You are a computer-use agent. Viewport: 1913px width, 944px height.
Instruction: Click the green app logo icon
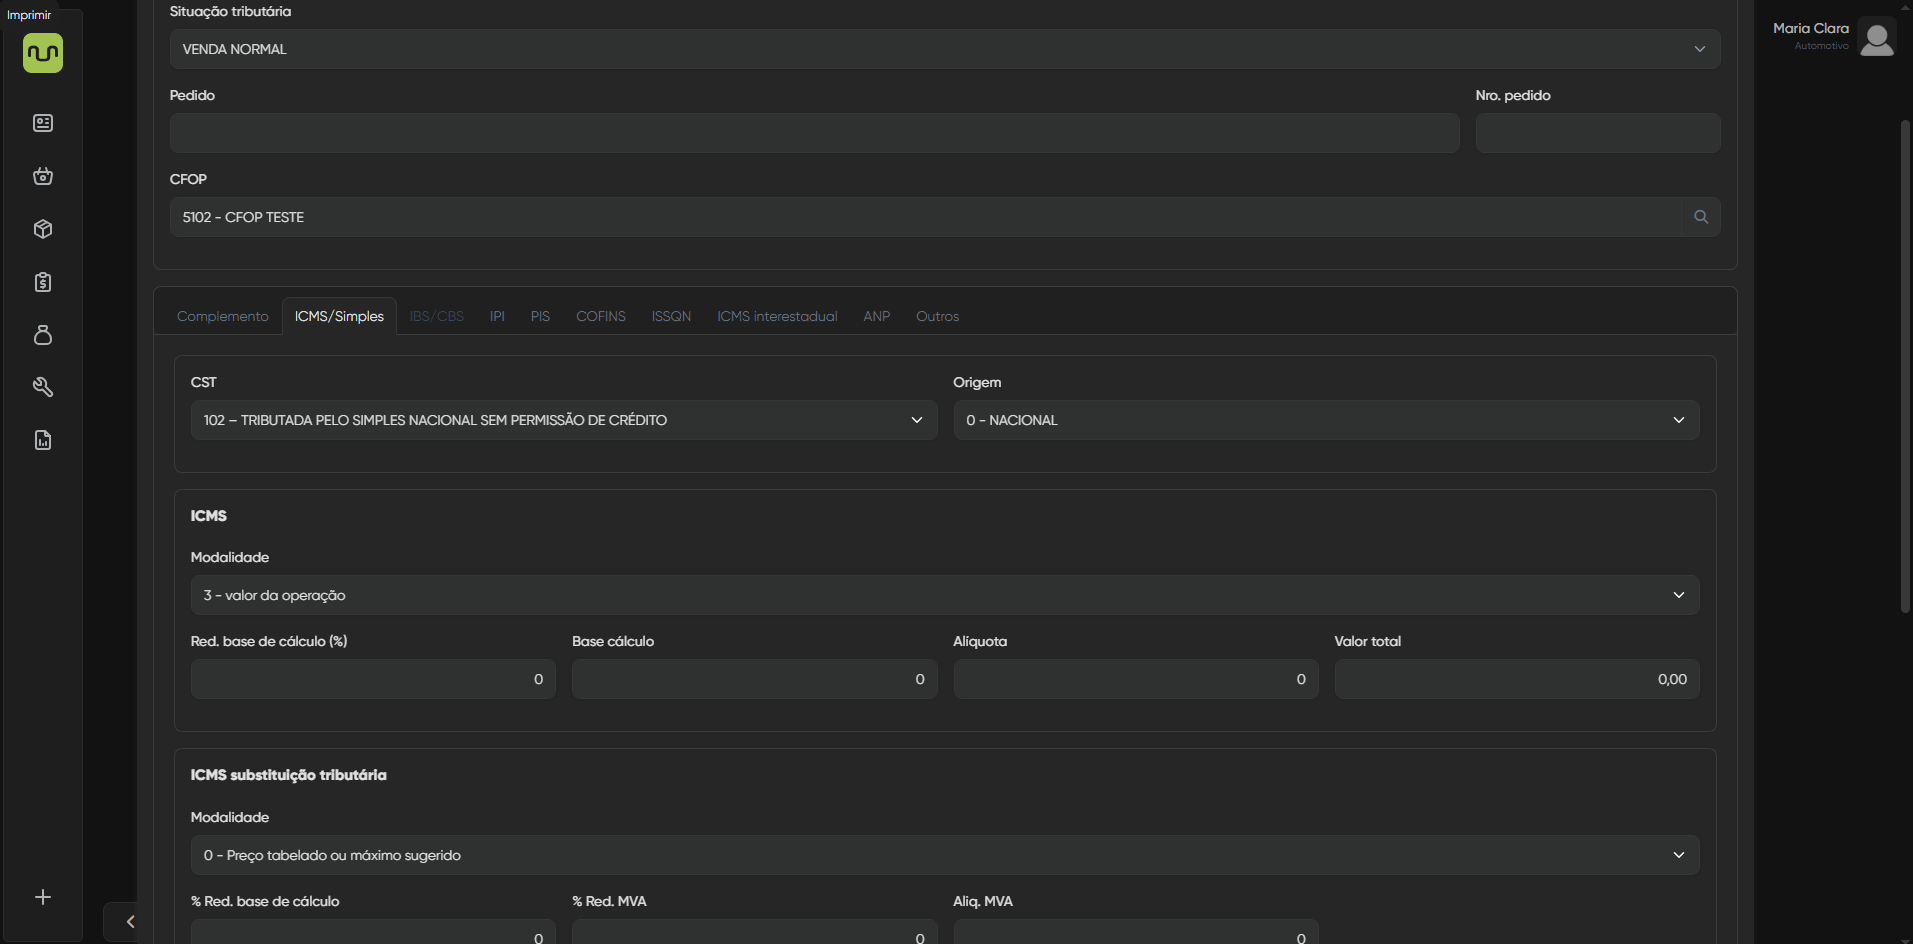pos(43,53)
